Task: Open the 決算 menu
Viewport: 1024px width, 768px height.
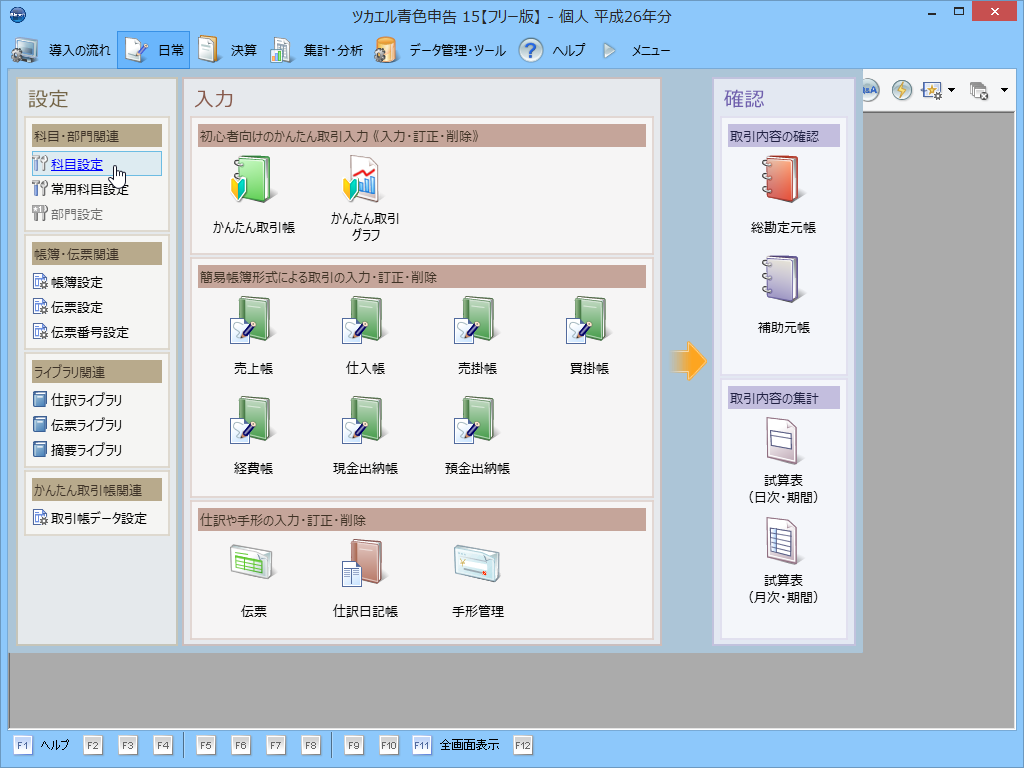Action: click(227, 50)
